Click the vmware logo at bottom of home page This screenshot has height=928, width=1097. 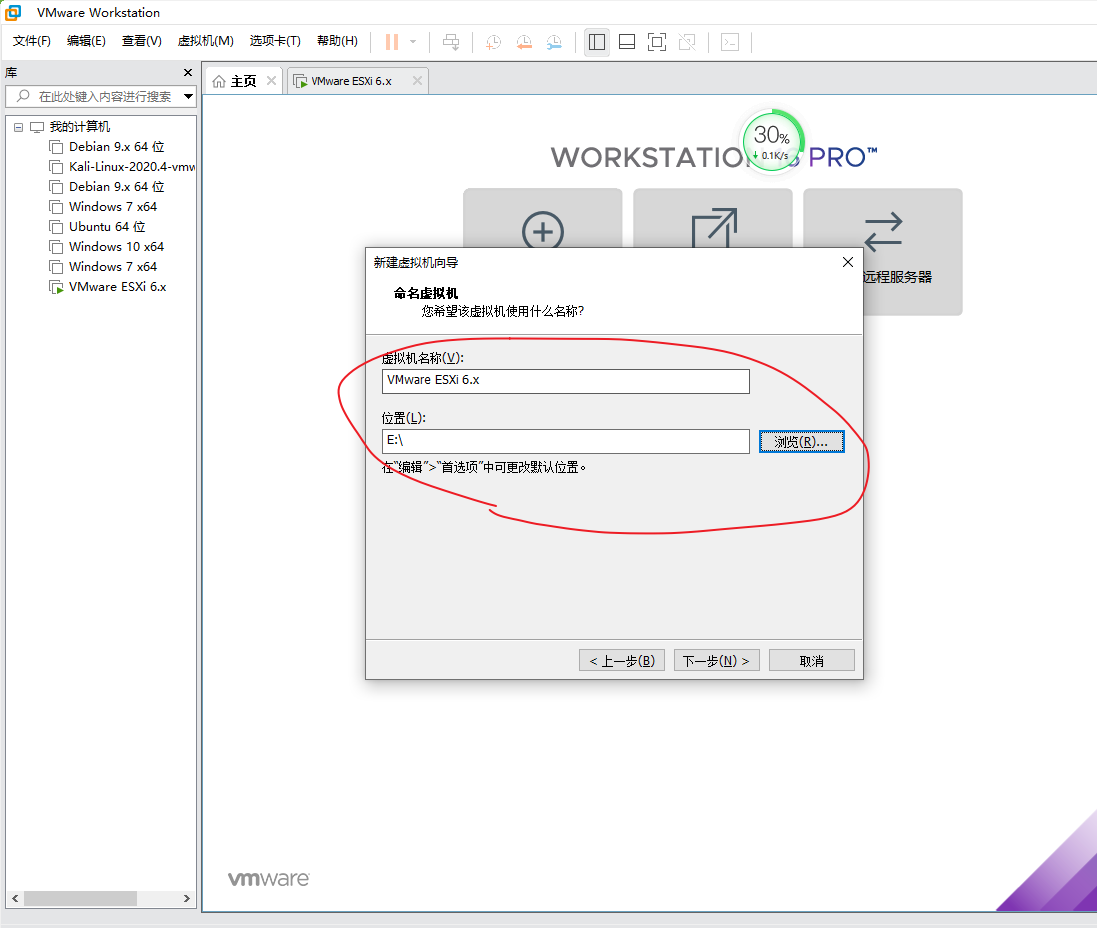(x=269, y=879)
